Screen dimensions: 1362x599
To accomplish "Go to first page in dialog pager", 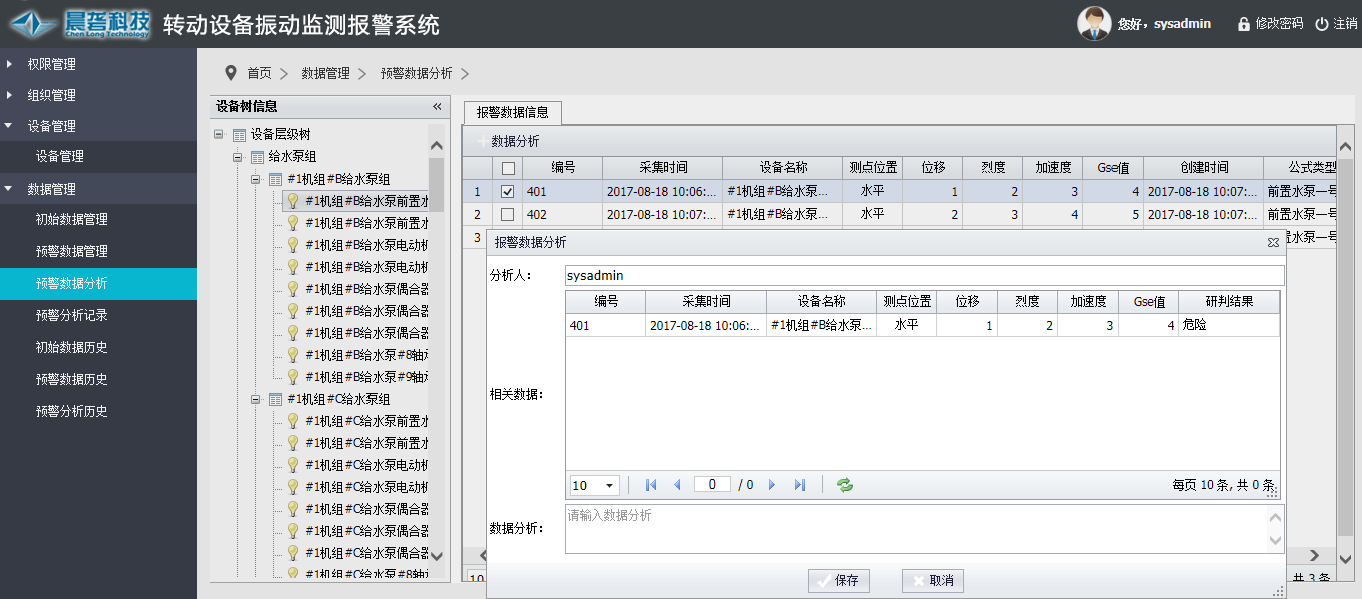I will click(651, 485).
